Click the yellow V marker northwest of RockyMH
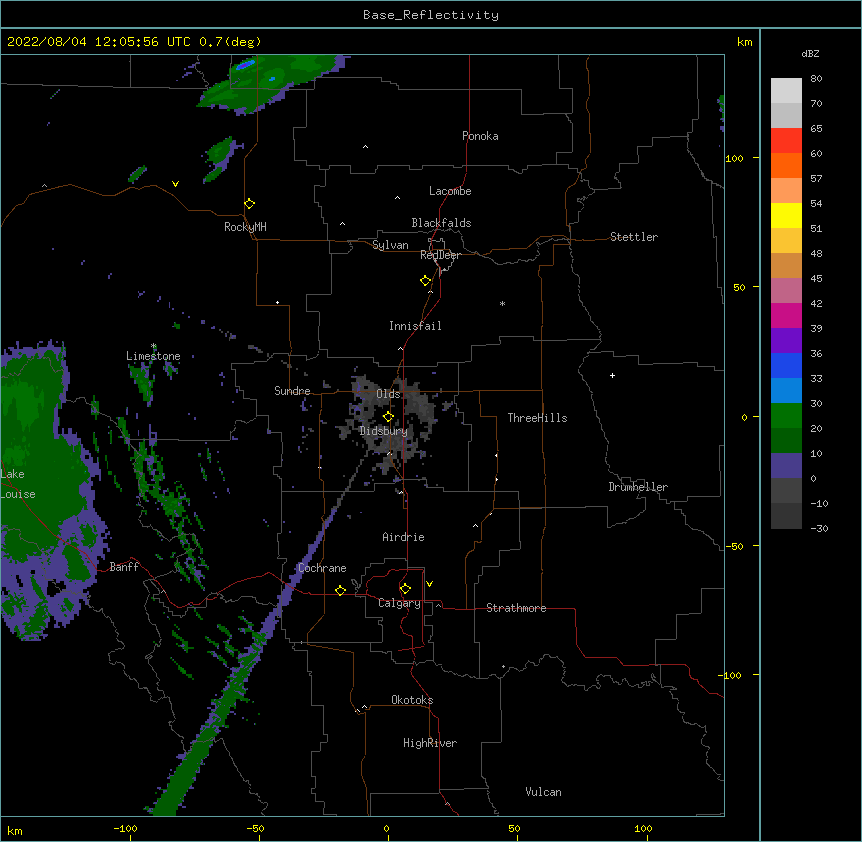 (x=175, y=184)
